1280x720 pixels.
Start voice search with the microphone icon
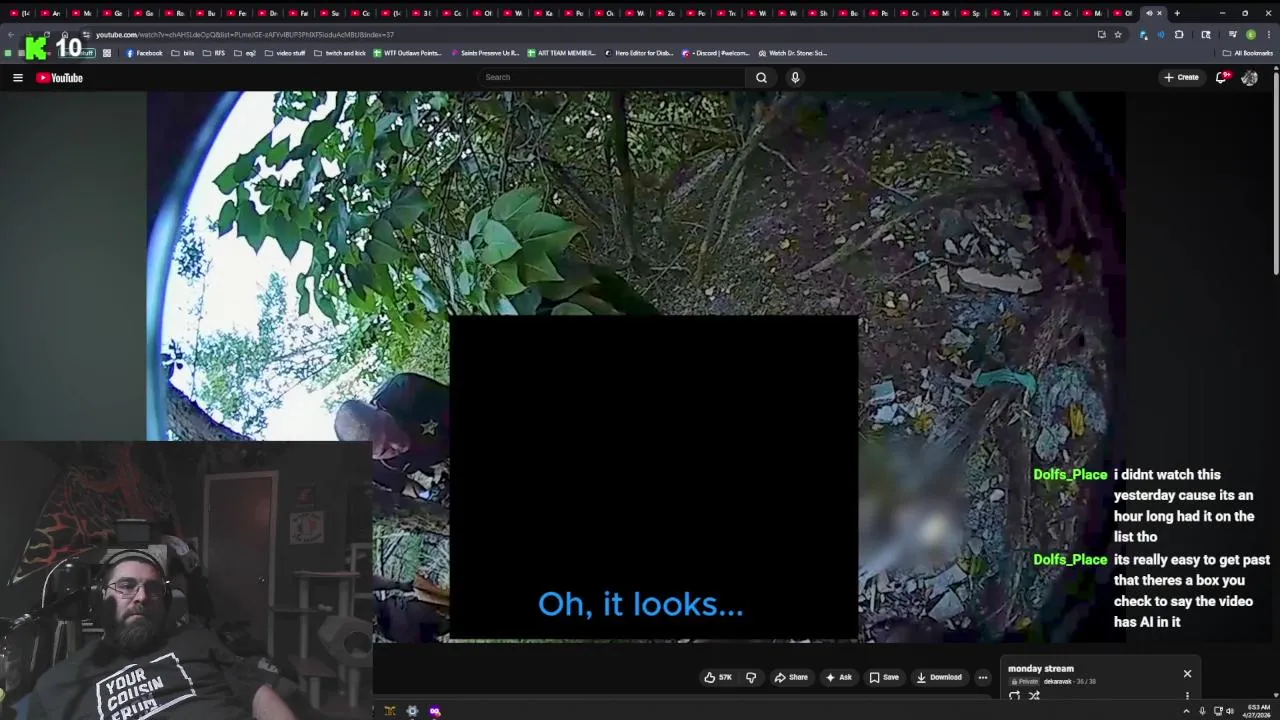tap(795, 77)
